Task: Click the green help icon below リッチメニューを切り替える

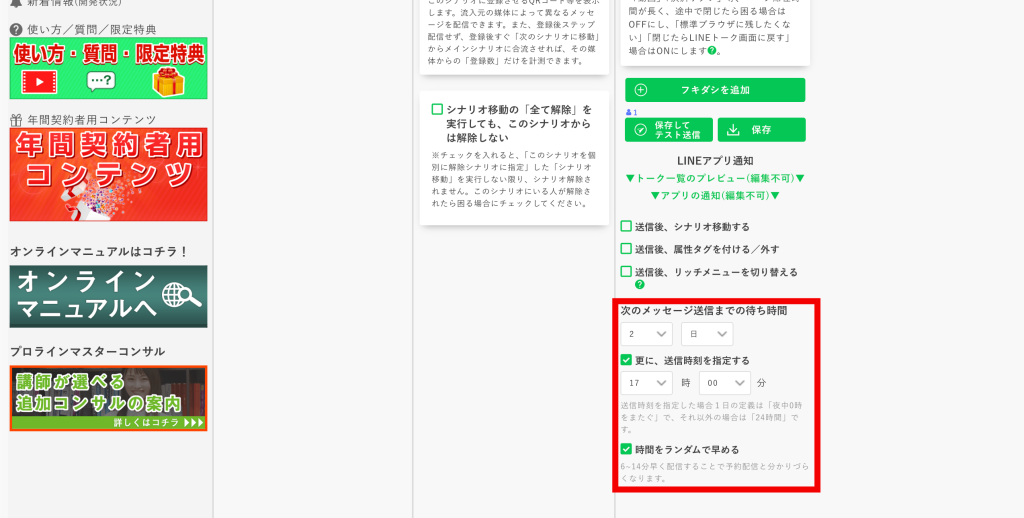Action: coord(639,285)
